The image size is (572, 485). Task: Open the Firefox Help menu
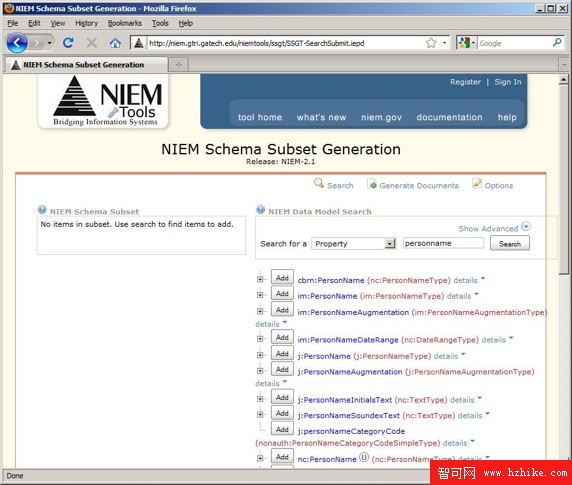186,23
